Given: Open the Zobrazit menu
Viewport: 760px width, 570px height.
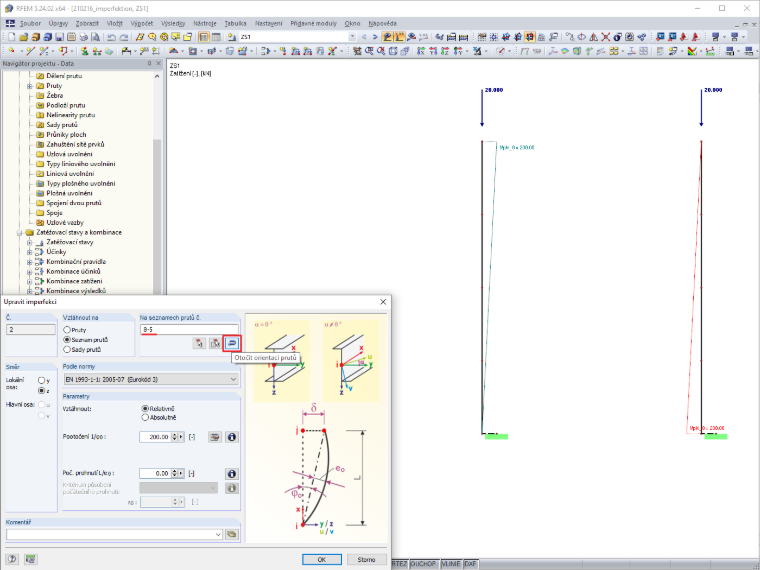Looking at the screenshot, I should [87, 23].
